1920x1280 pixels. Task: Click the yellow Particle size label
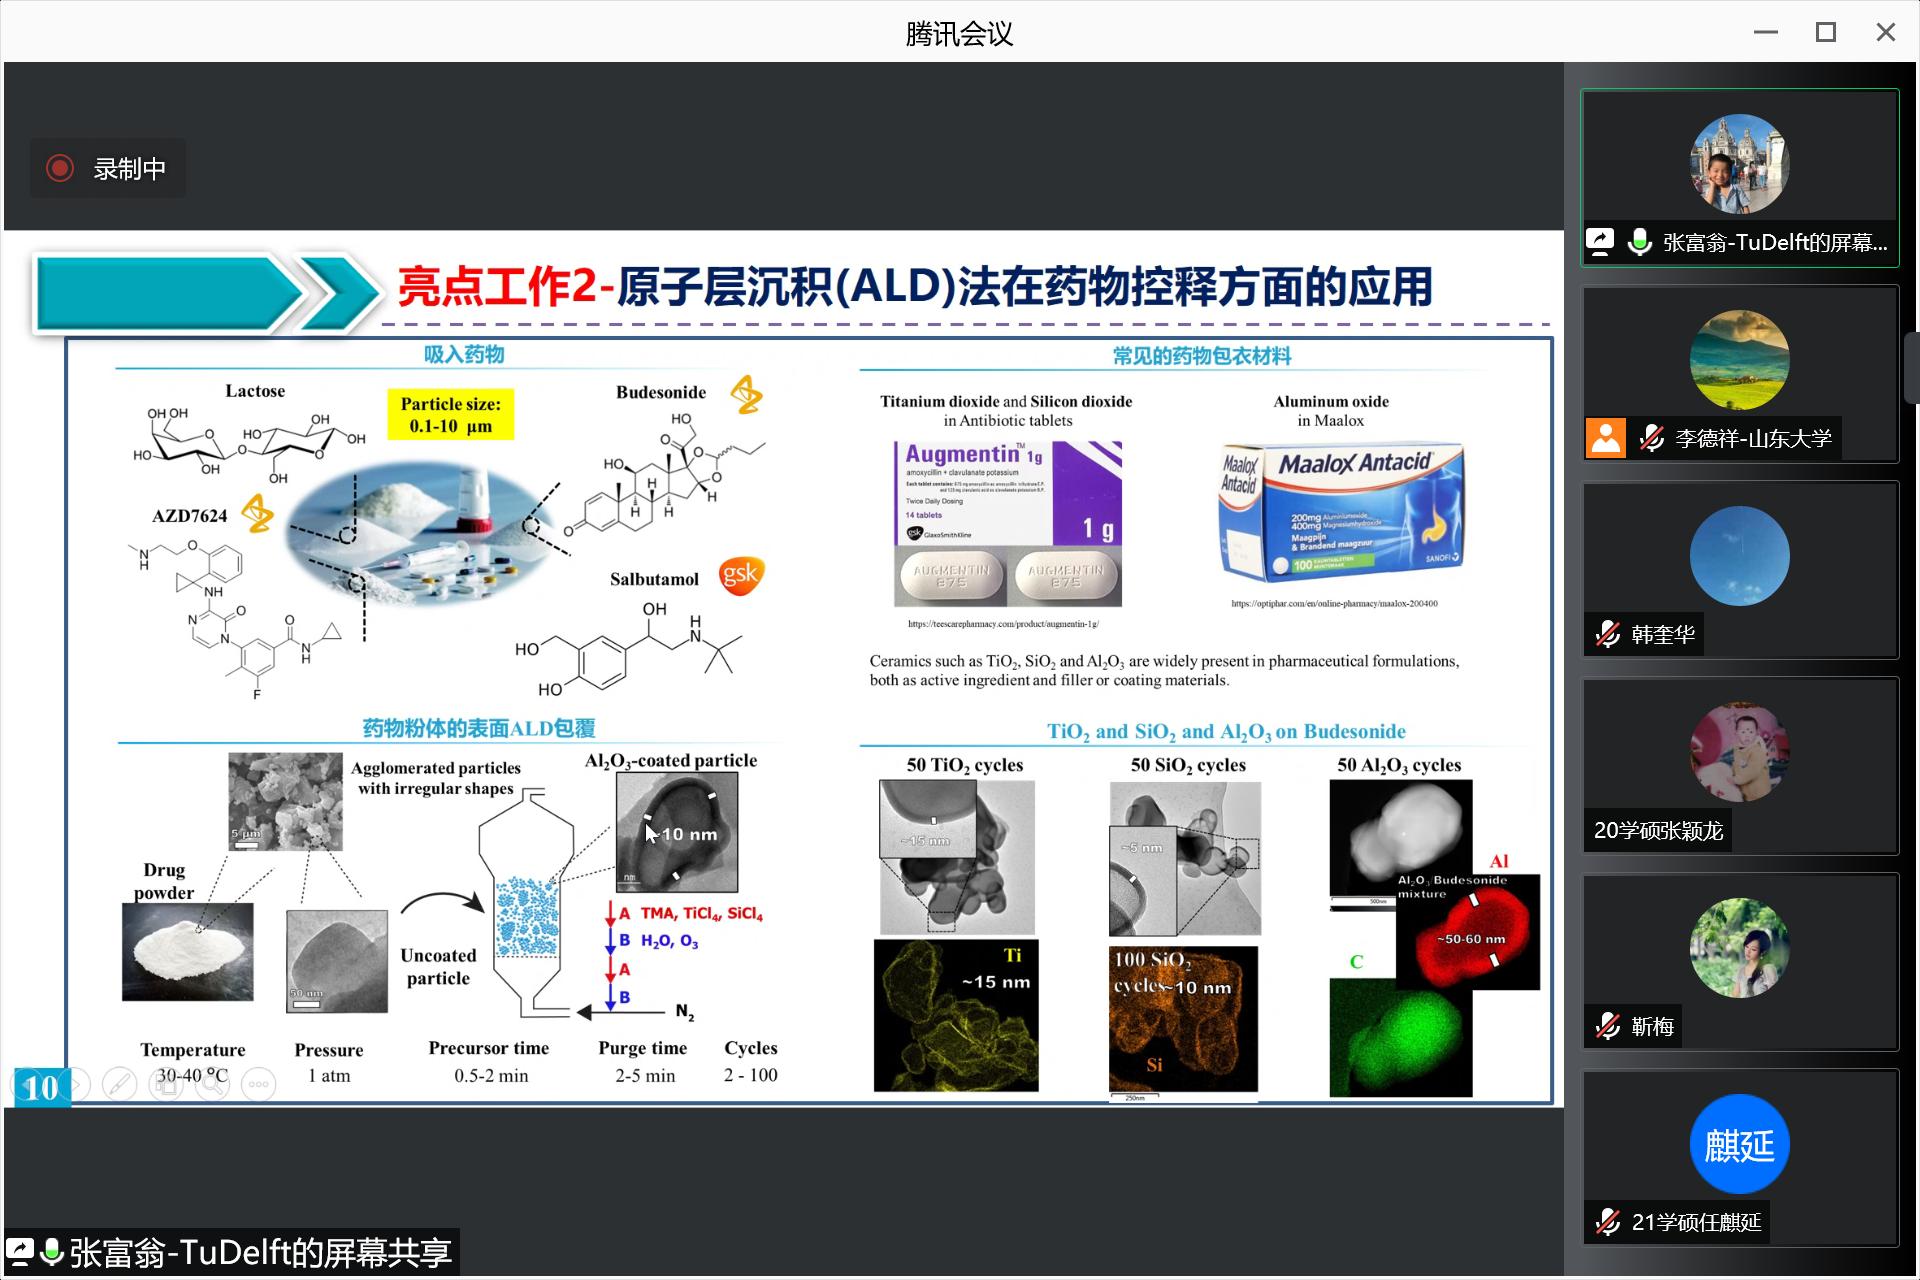pyautogui.click(x=451, y=414)
